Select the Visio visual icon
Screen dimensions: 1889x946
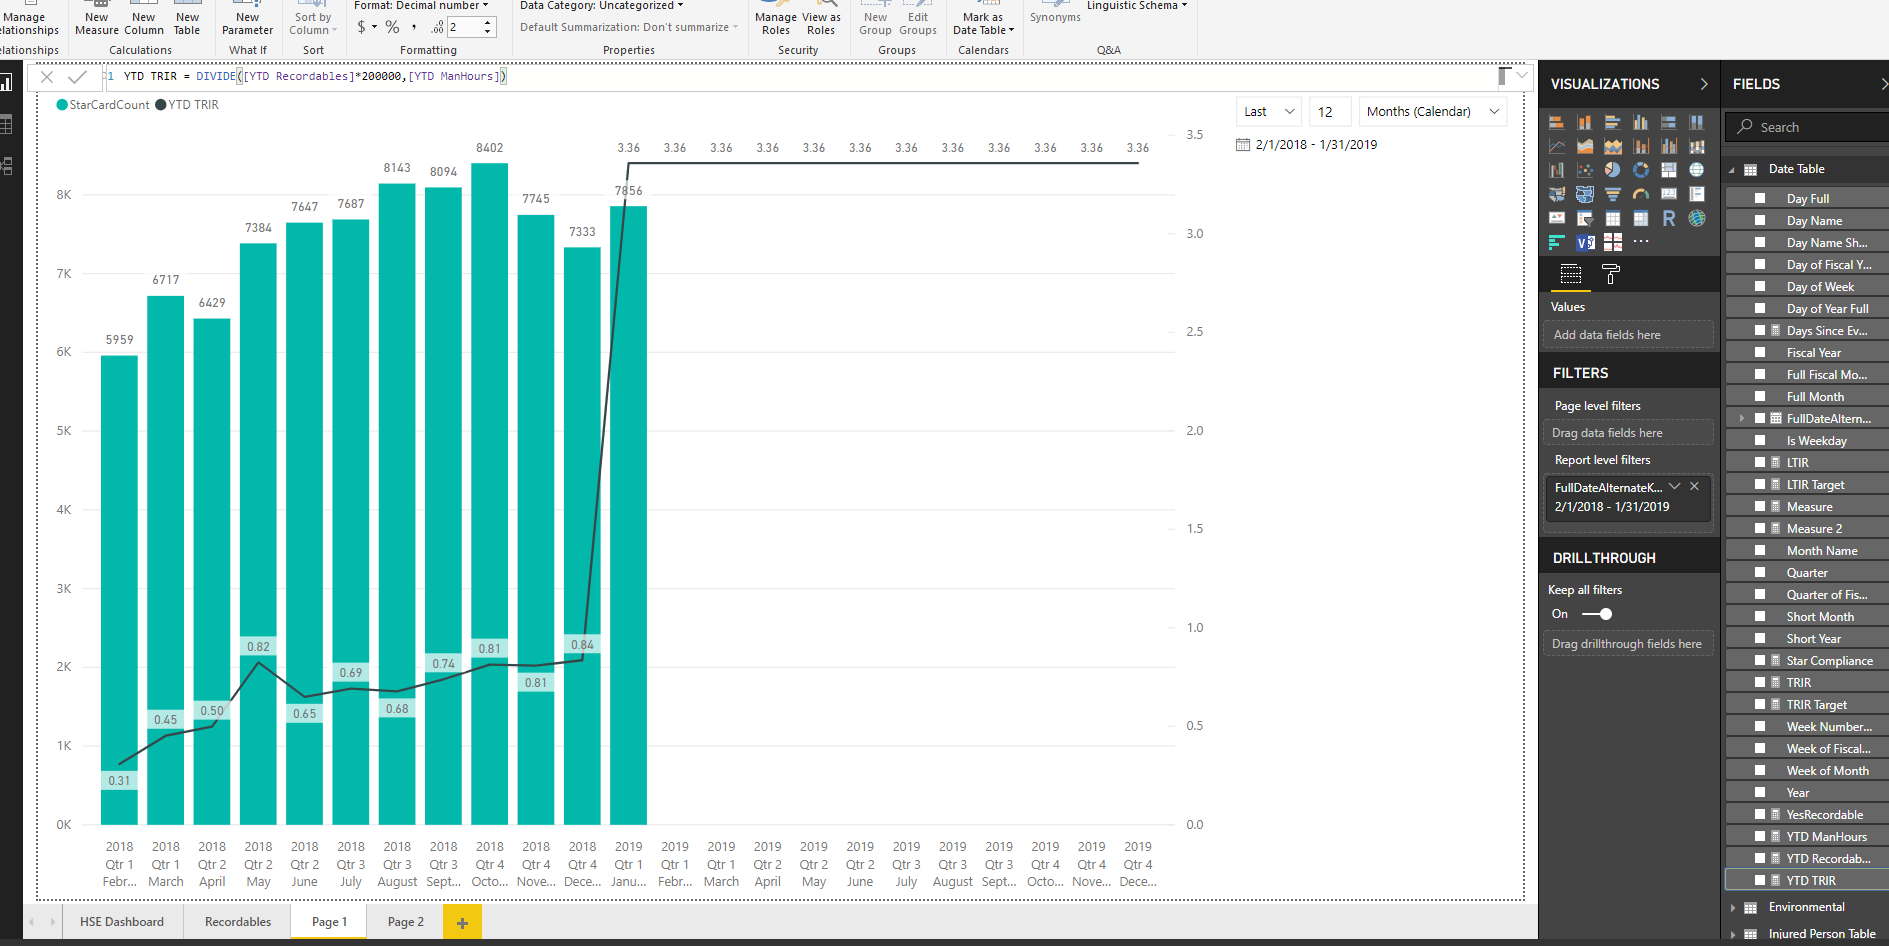(x=1585, y=242)
